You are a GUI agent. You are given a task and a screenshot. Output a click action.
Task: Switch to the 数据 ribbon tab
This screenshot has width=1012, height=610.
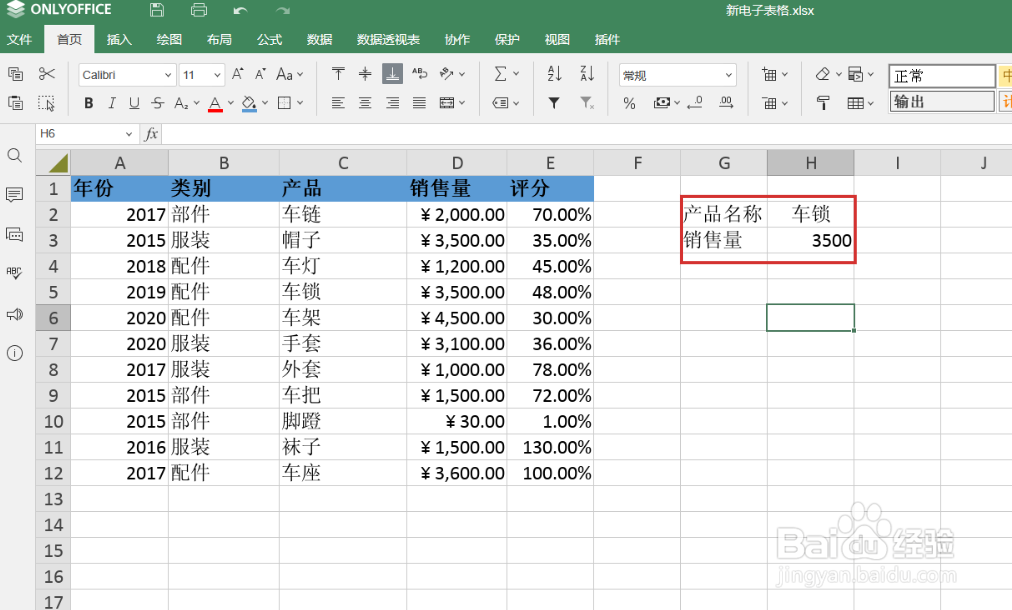tap(319, 40)
